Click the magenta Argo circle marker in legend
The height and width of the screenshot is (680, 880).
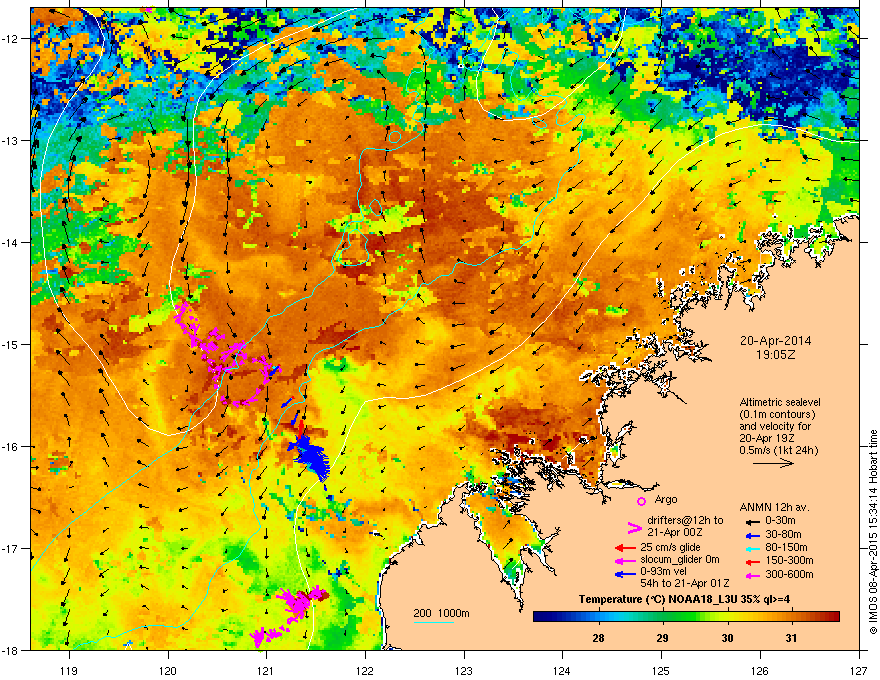641,501
